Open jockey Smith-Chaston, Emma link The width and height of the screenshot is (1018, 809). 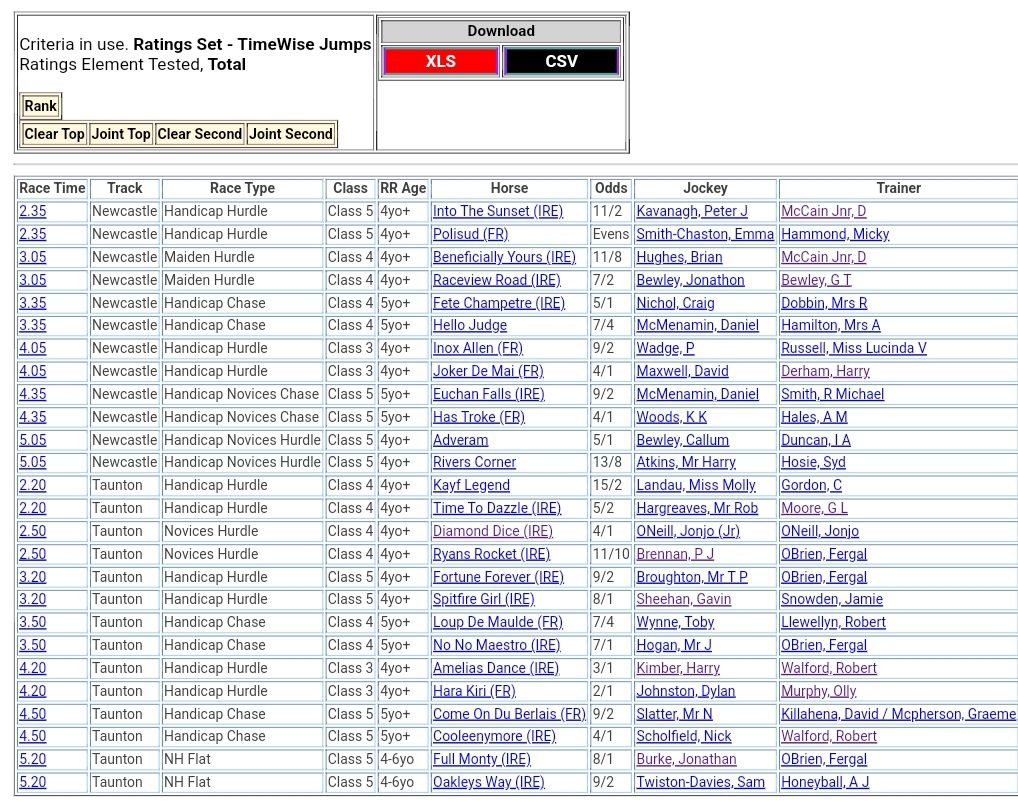(x=704, y=234)
